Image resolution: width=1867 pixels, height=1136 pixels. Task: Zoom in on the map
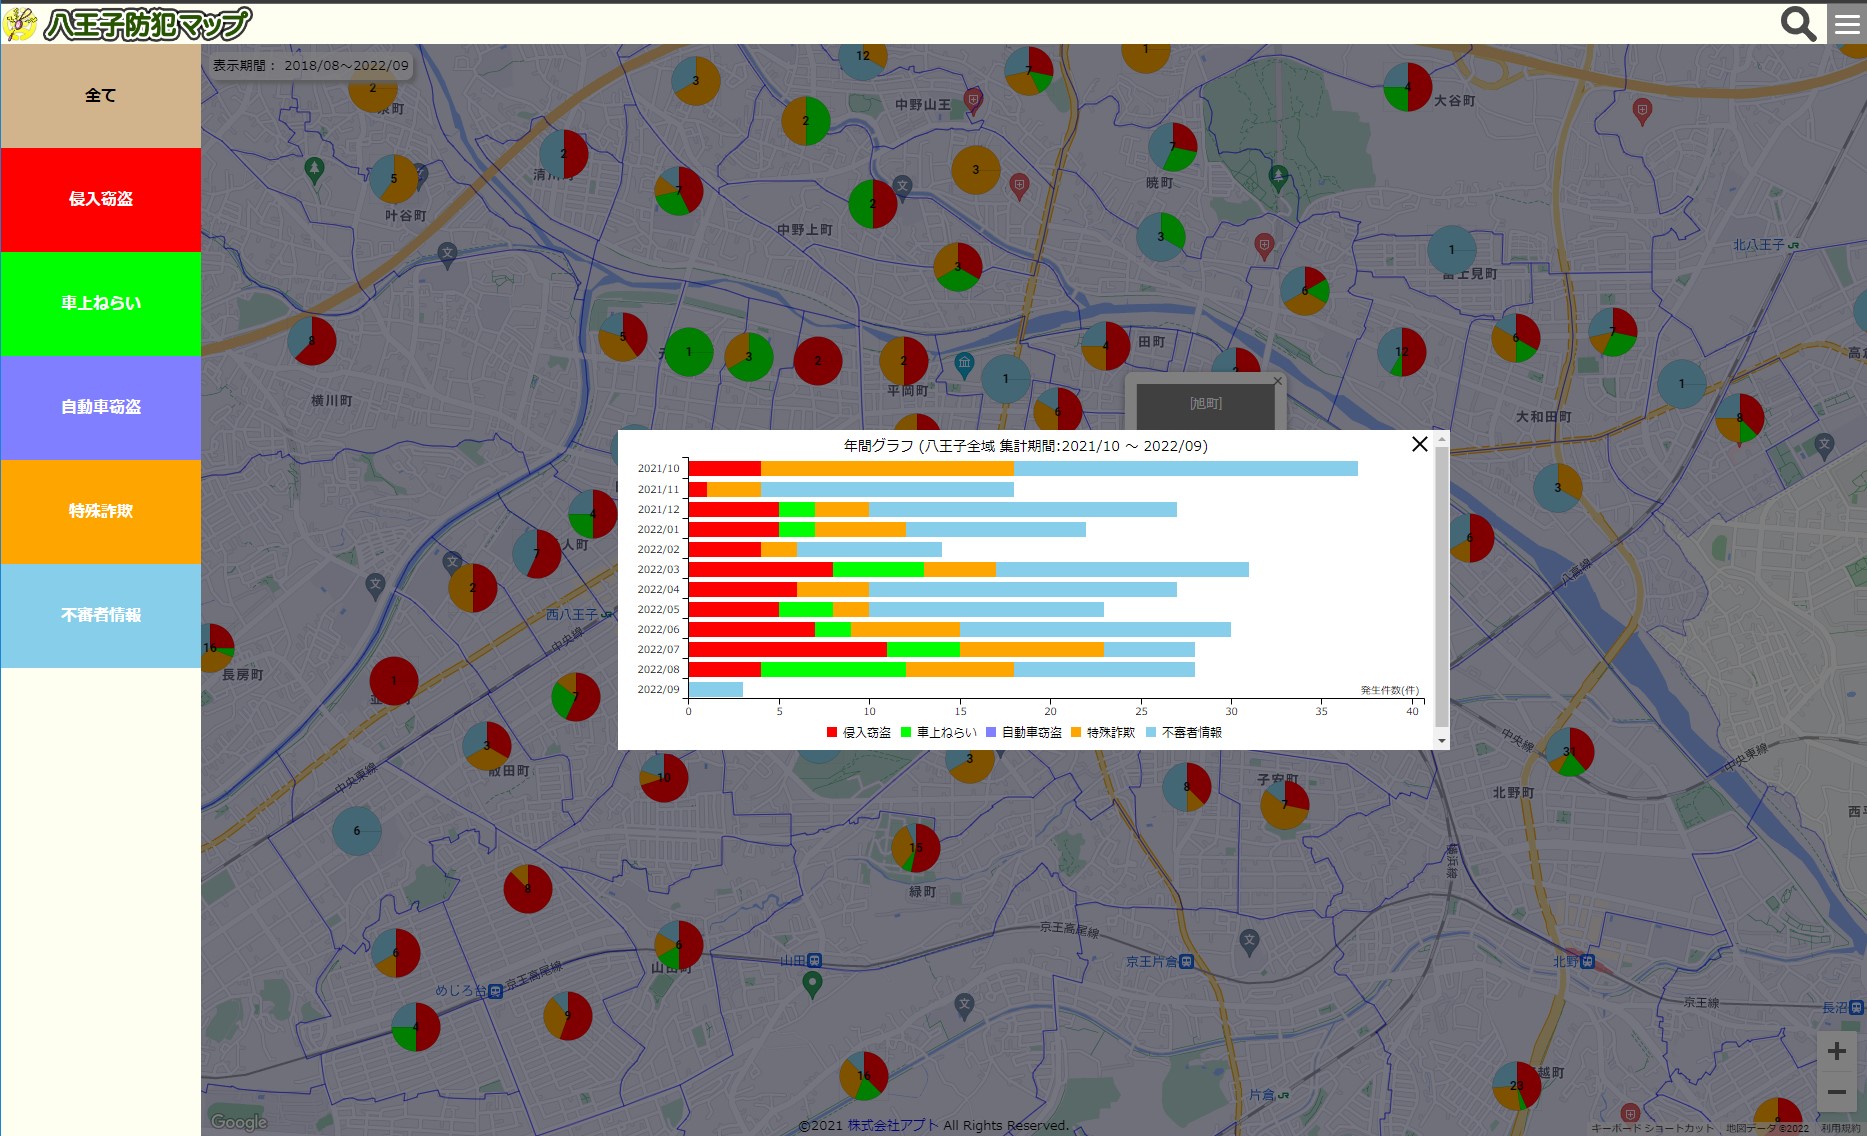[x=1836, y=1051]
